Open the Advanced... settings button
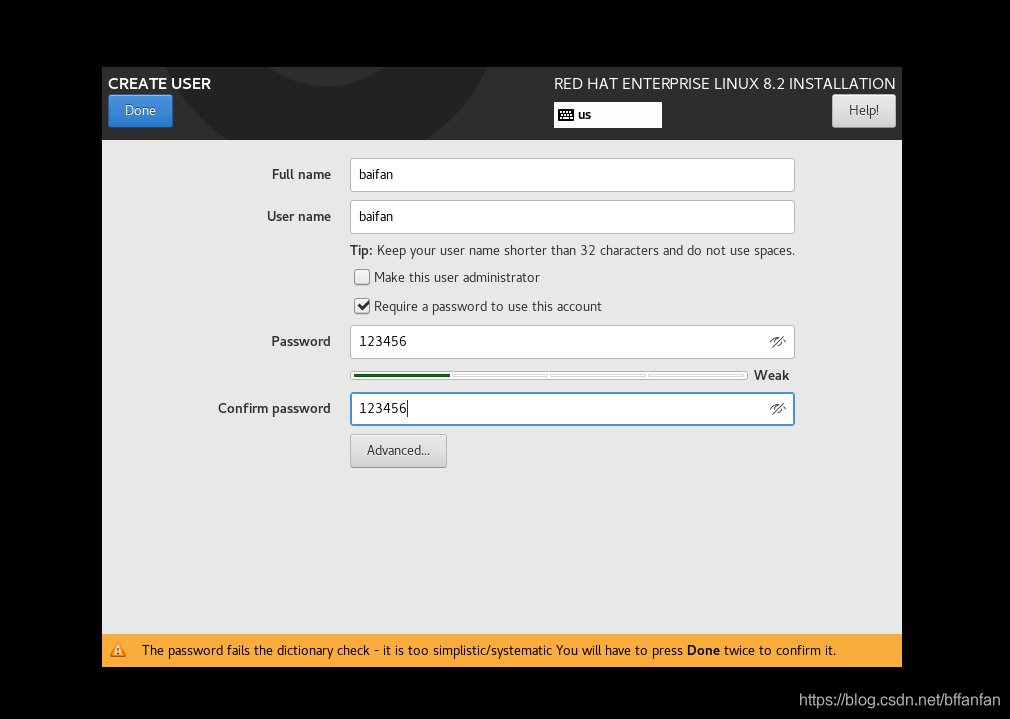This screenshot has height=719, width=1010. pos(398,450)
